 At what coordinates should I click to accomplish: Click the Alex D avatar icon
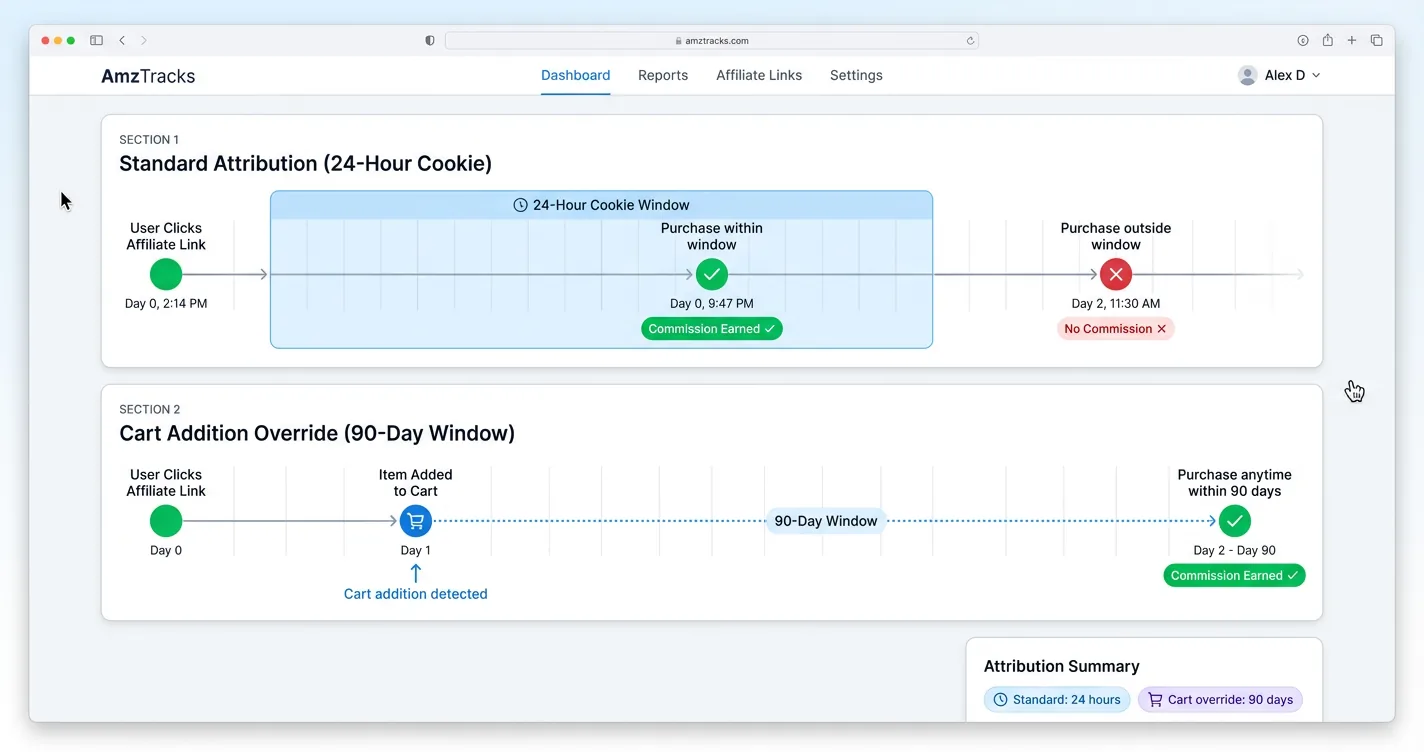[x=1246, y=75]
